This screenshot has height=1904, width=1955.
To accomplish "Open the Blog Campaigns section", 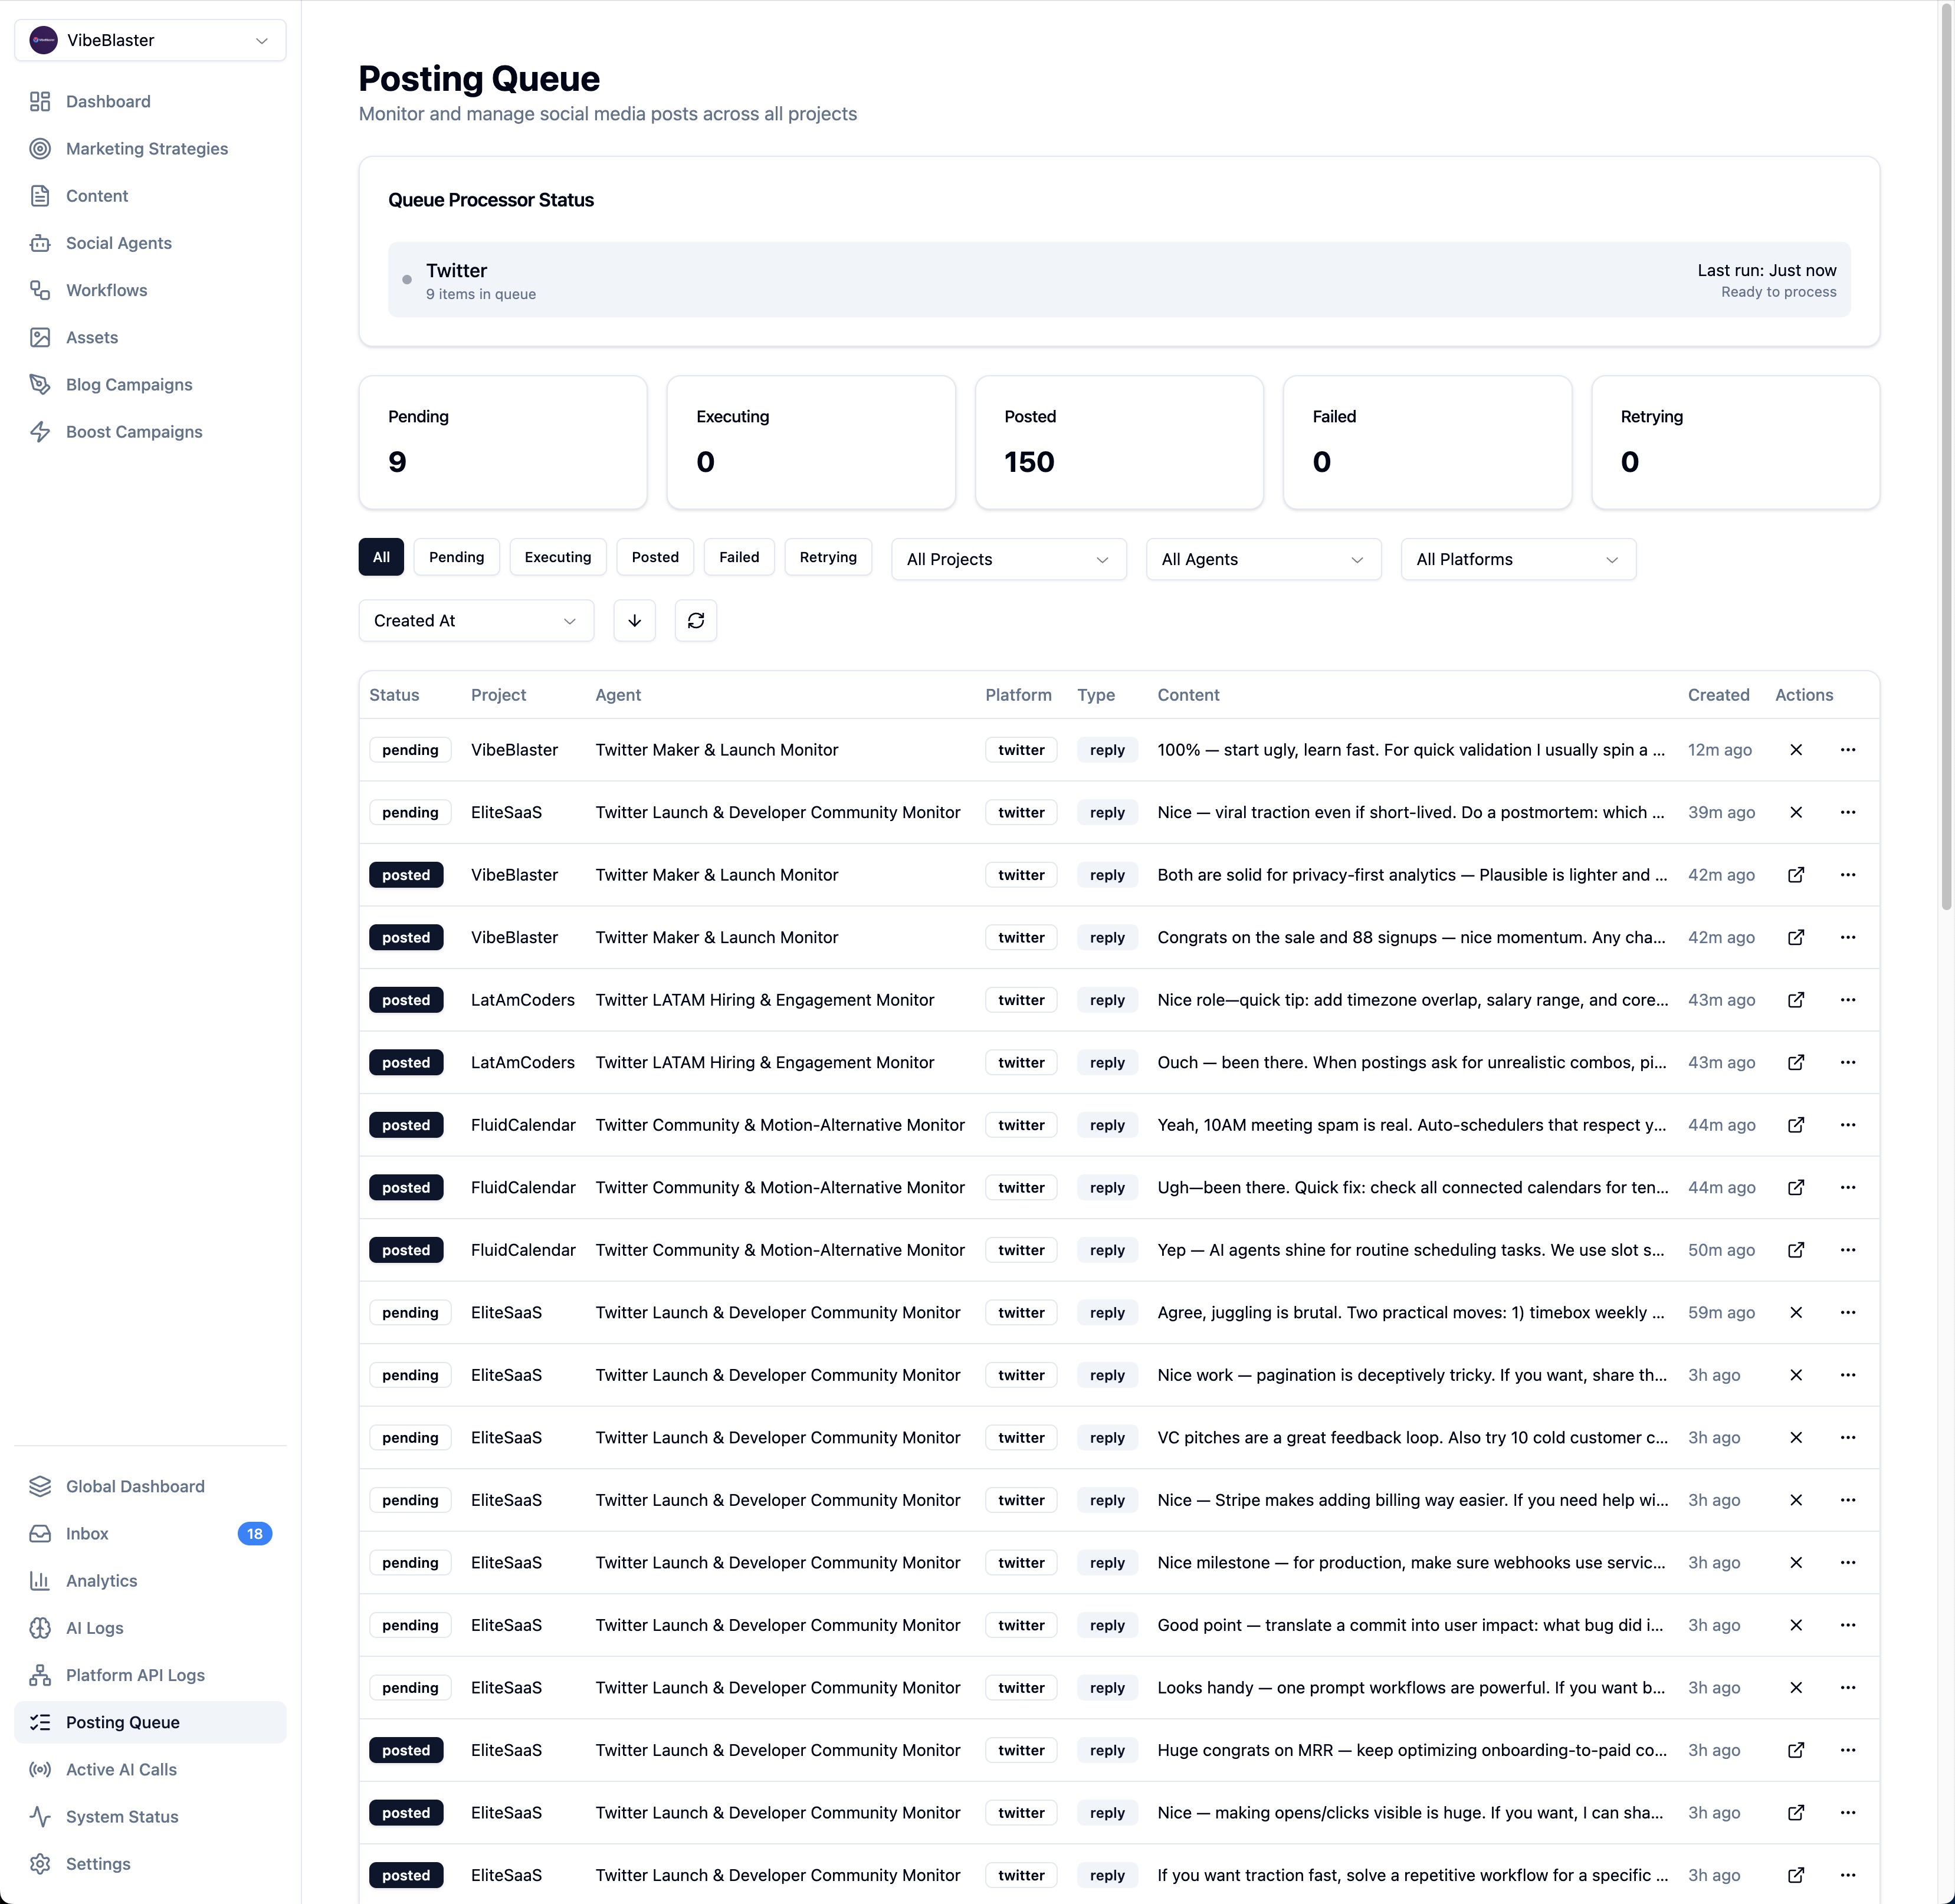I will click(x=128, y=384).
